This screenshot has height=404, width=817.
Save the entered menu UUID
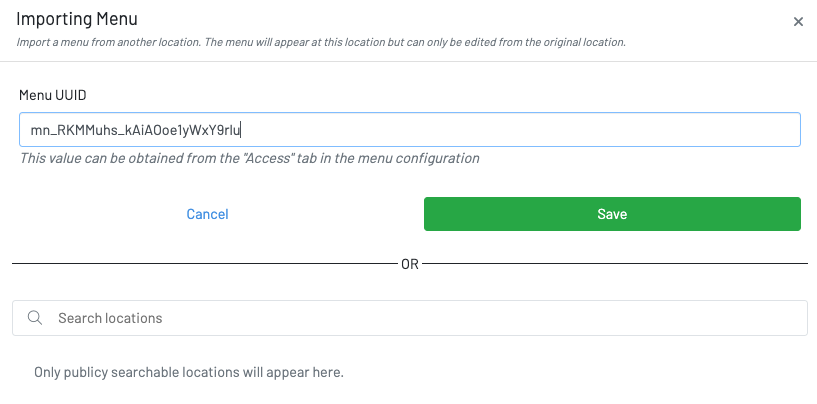click(612, 214)
